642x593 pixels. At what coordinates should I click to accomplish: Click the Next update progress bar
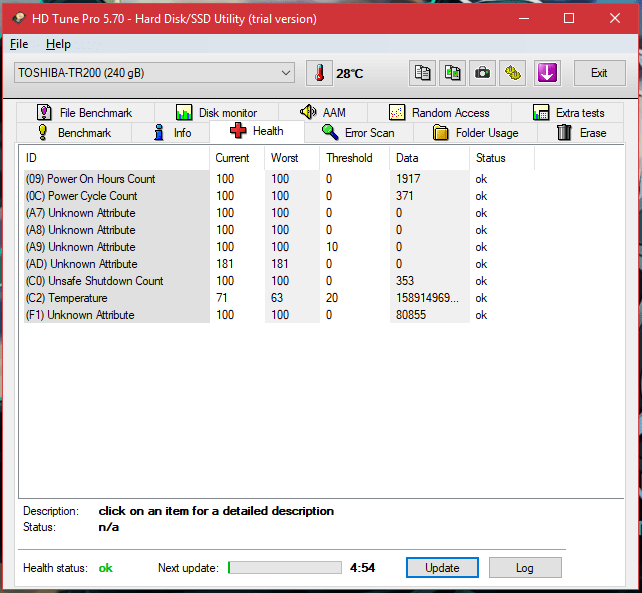285,568
